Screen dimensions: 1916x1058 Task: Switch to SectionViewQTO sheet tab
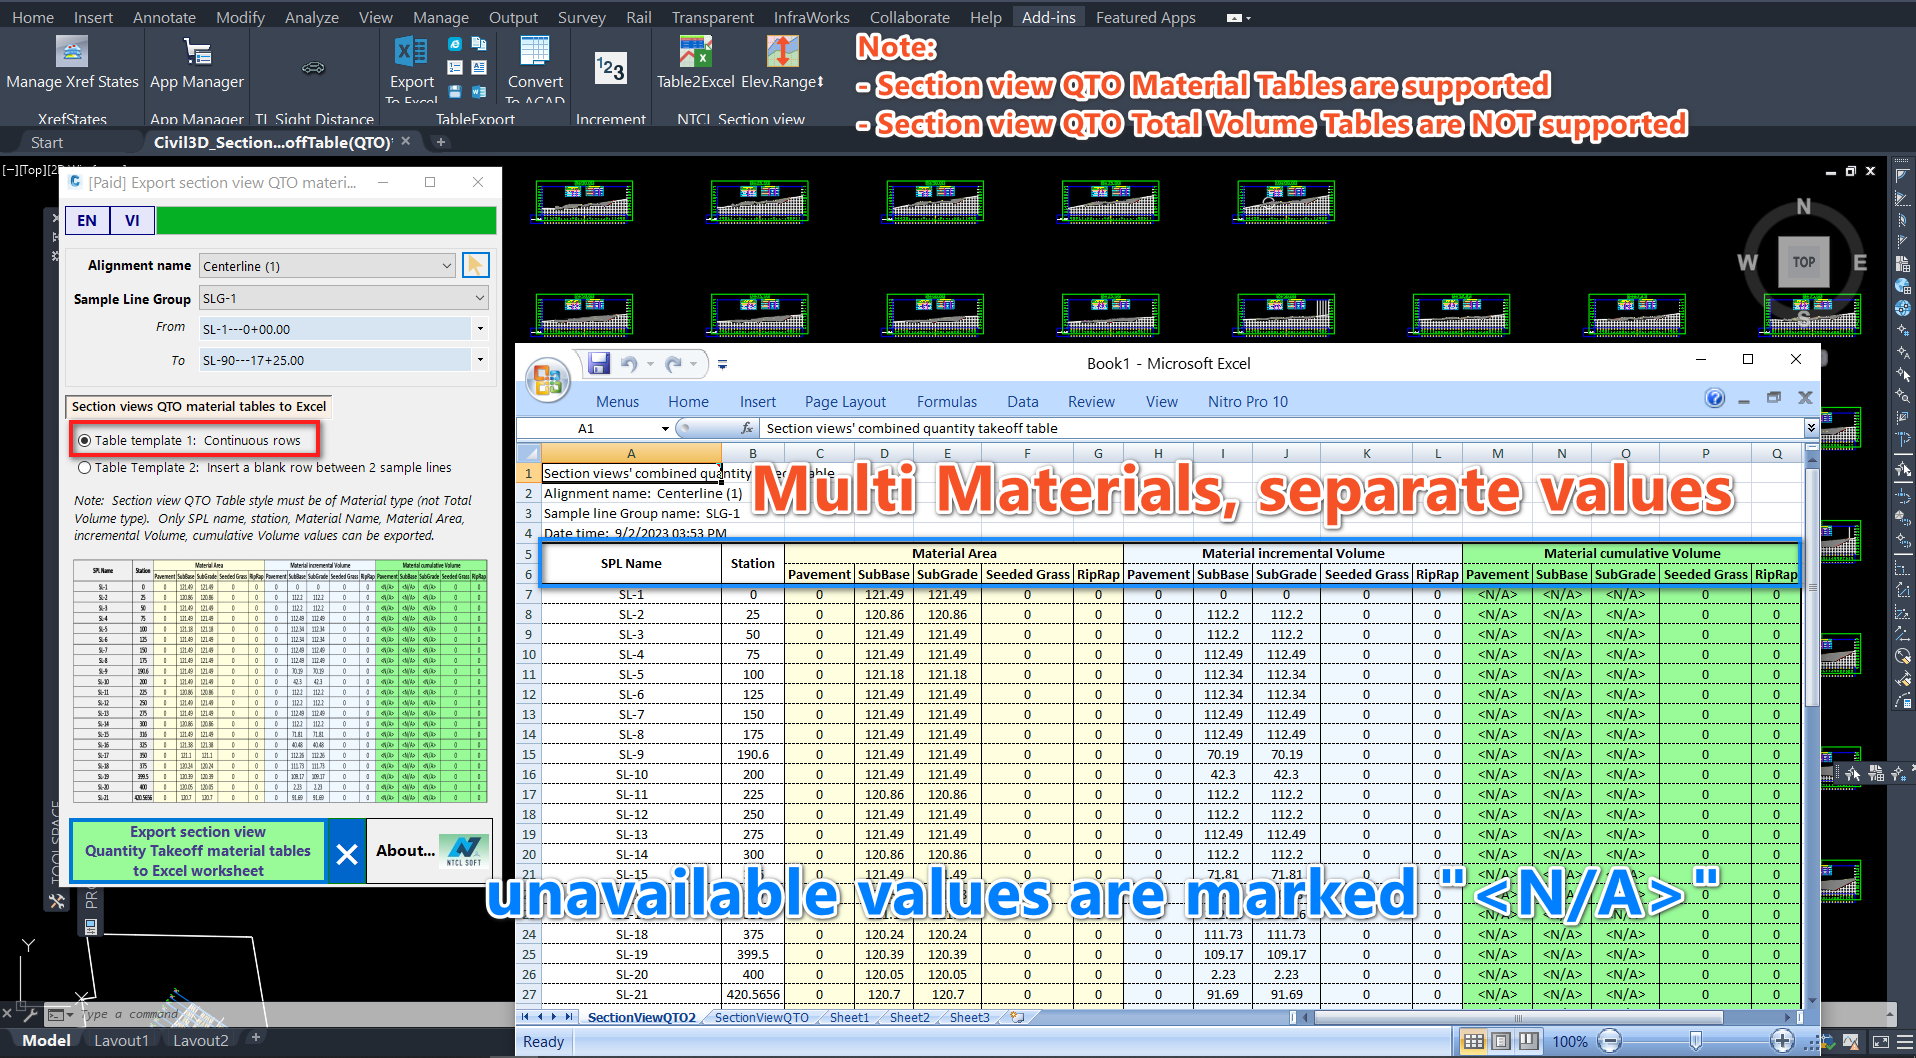[761, 1017]
